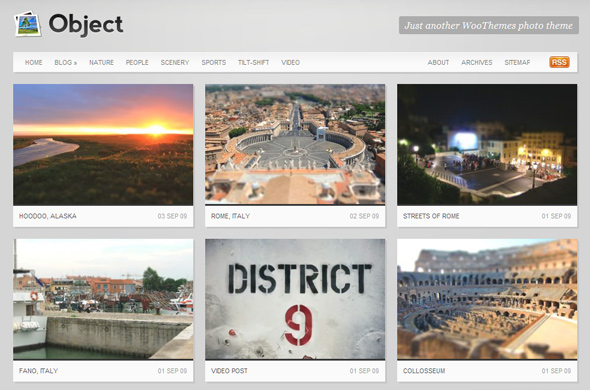The width and height of the screenshot is (590, 390).
Task: Open the Streets of Rome night thumbnail
Action: click(x=487, y=145)
